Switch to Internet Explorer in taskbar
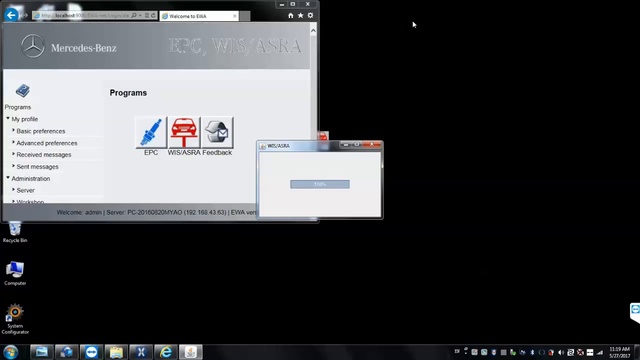The width and height of the screenshot is (640, 360). pyautogui.click(x=166, y=352)
